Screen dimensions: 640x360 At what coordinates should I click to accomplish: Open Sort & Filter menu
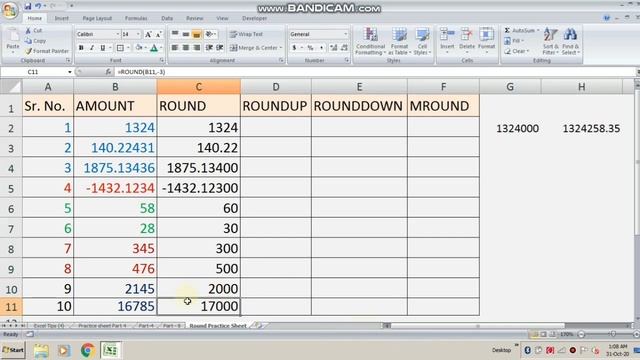(x=550, y=41)
